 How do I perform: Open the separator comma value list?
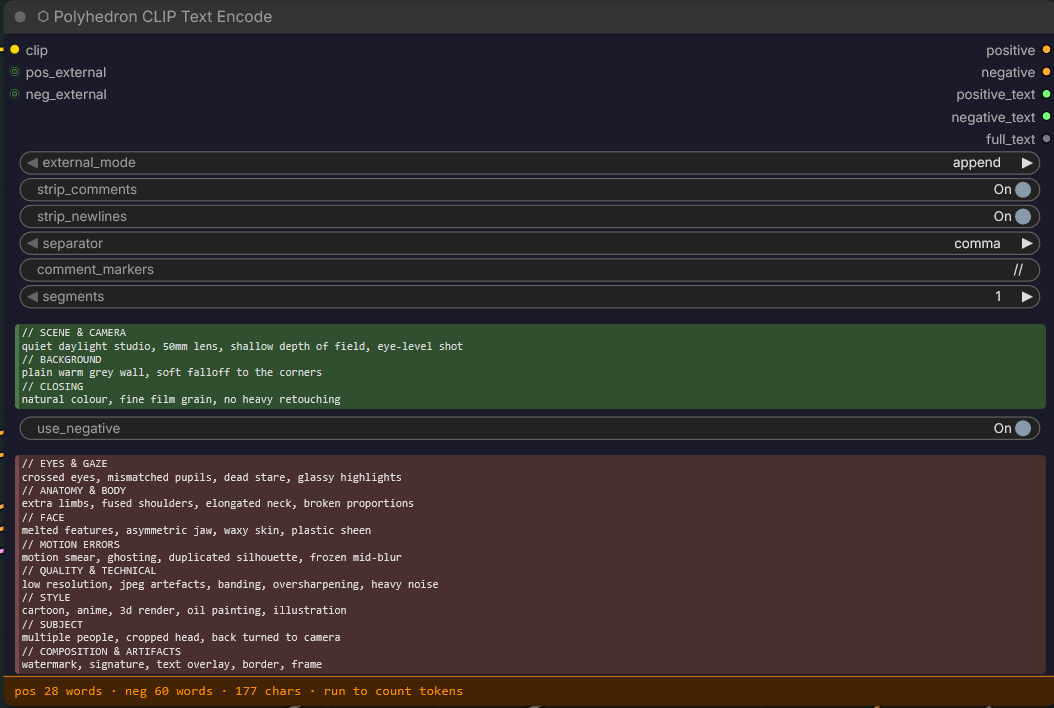pos(977,243)
